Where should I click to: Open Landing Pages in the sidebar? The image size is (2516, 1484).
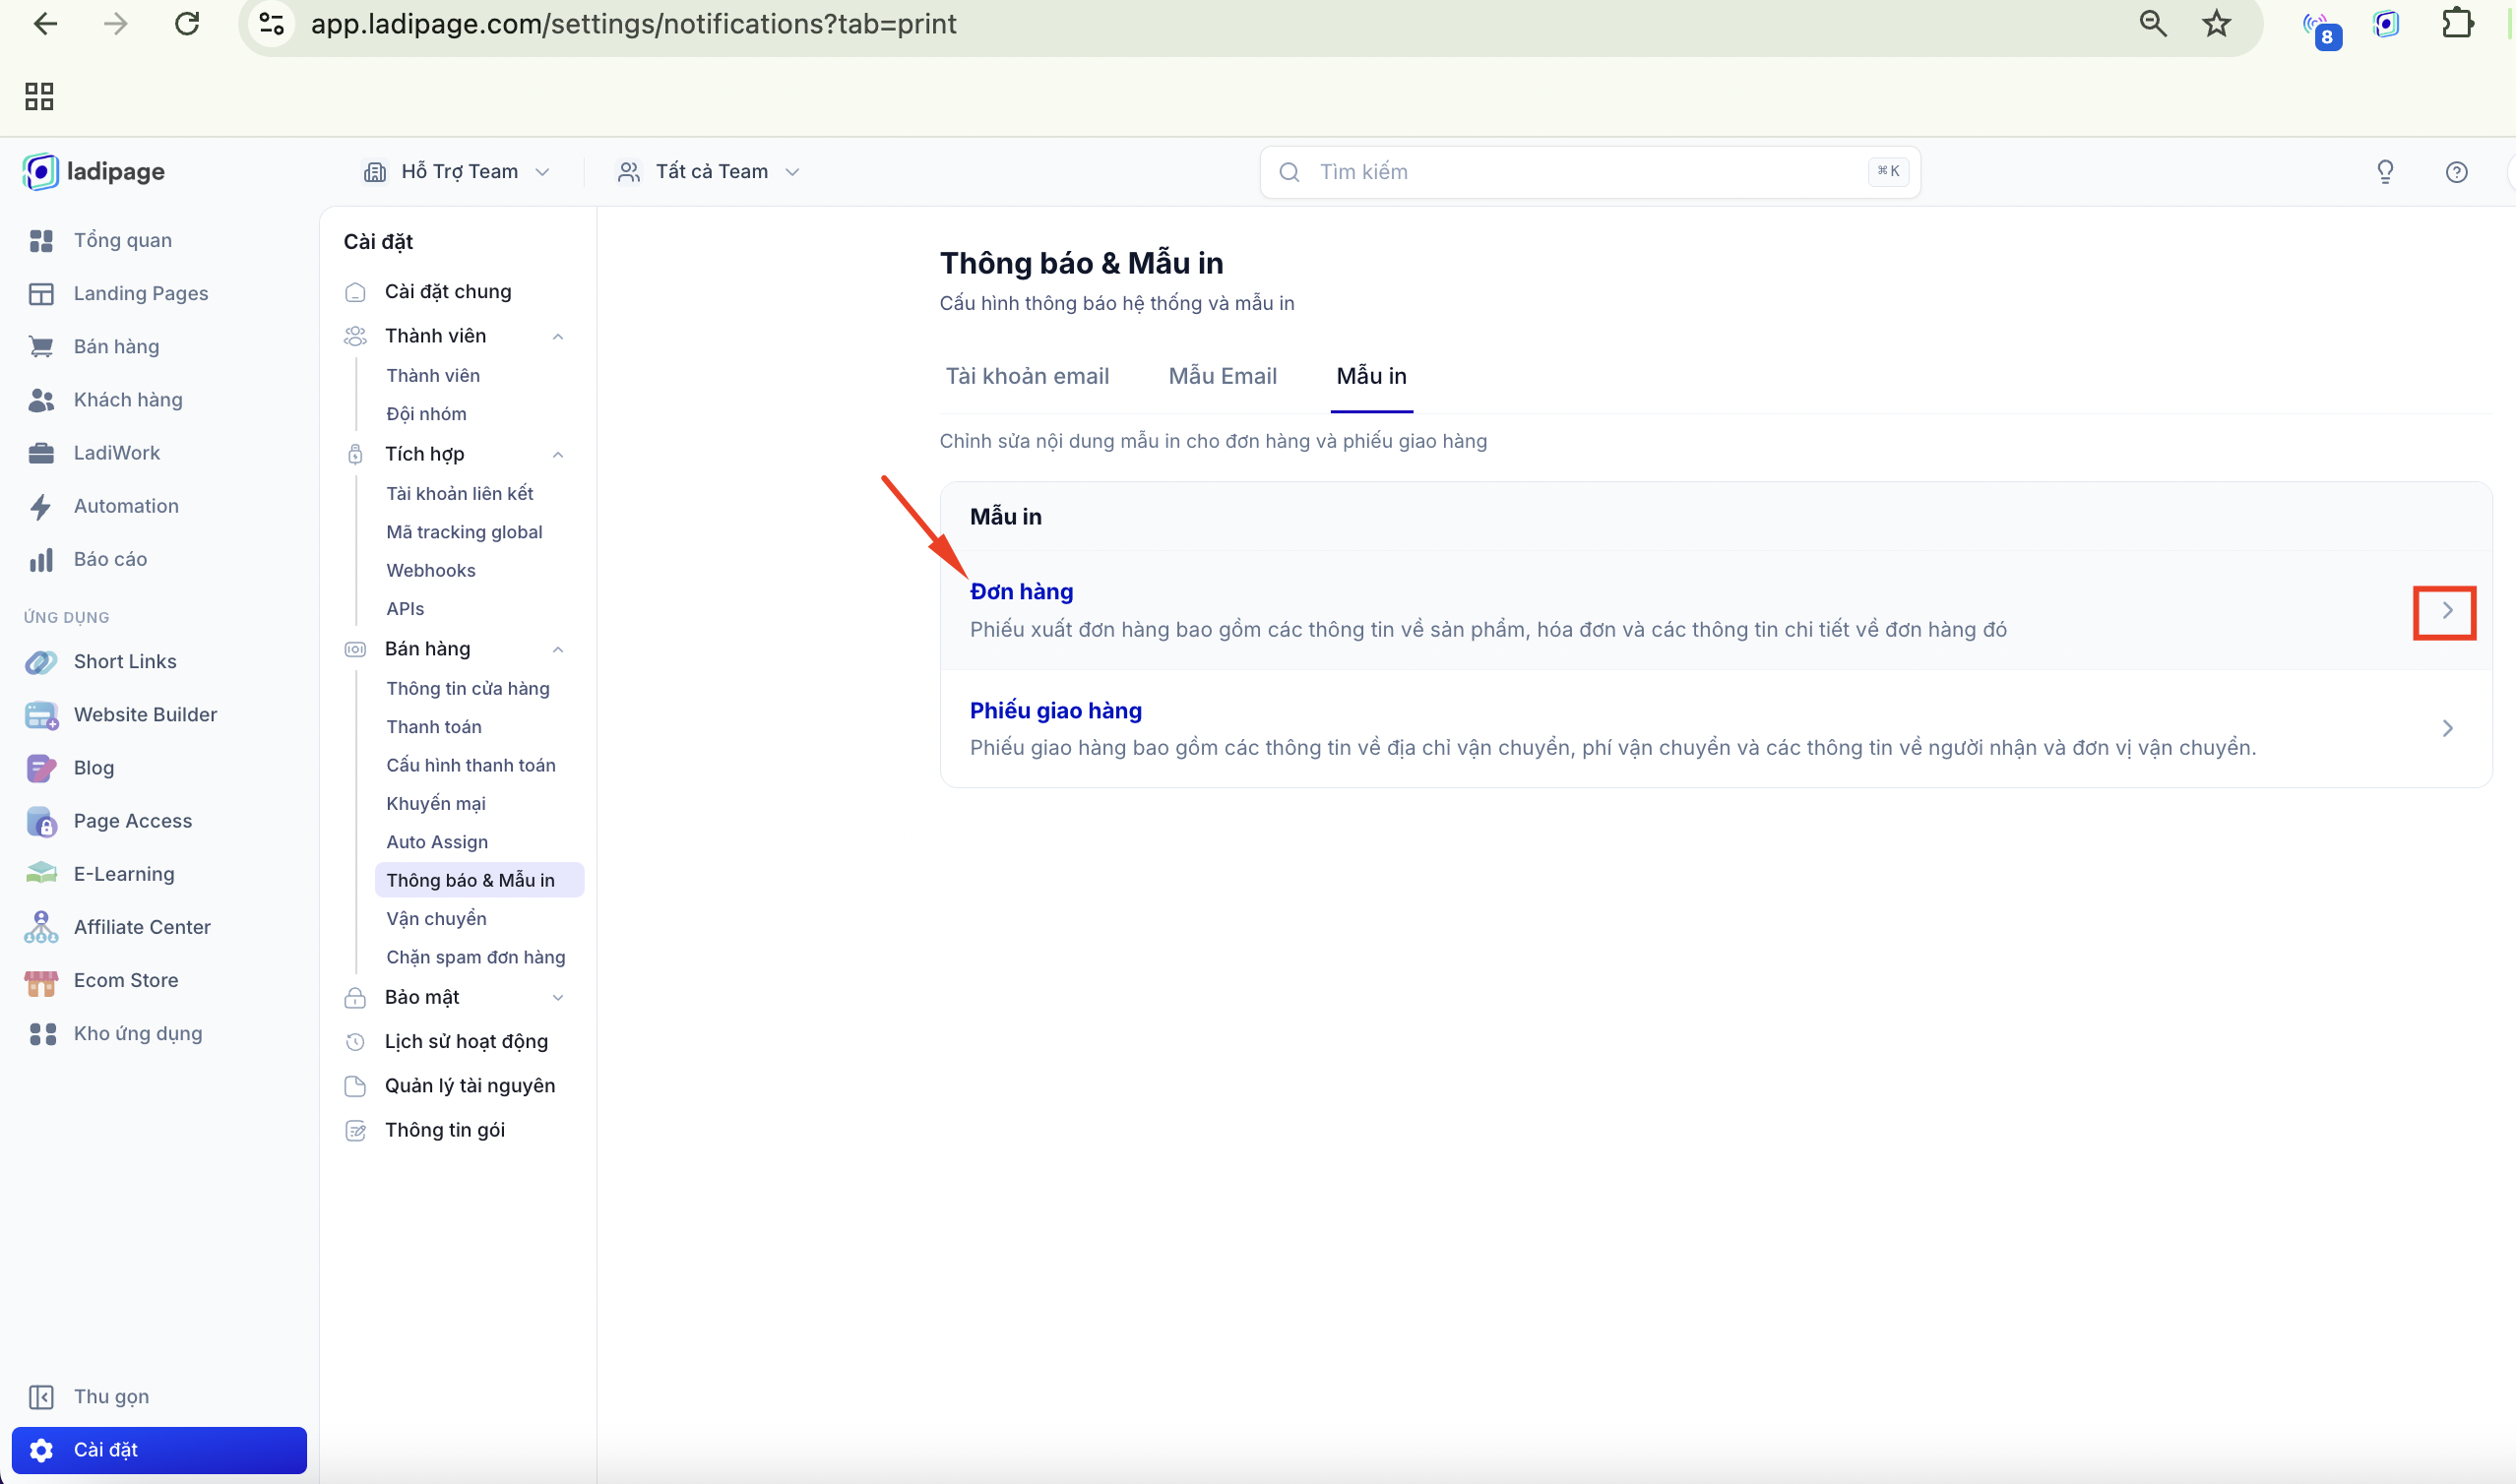pos(141,293)
